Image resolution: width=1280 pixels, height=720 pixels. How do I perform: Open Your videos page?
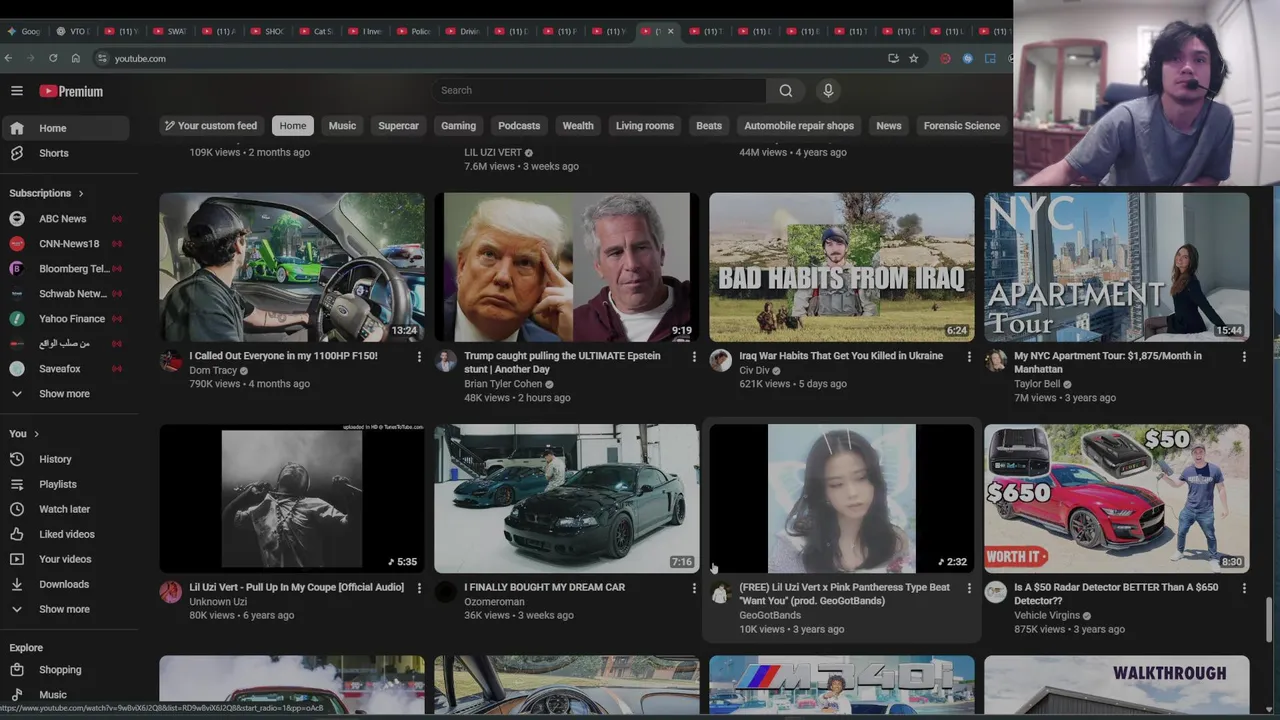click(65, 559)
